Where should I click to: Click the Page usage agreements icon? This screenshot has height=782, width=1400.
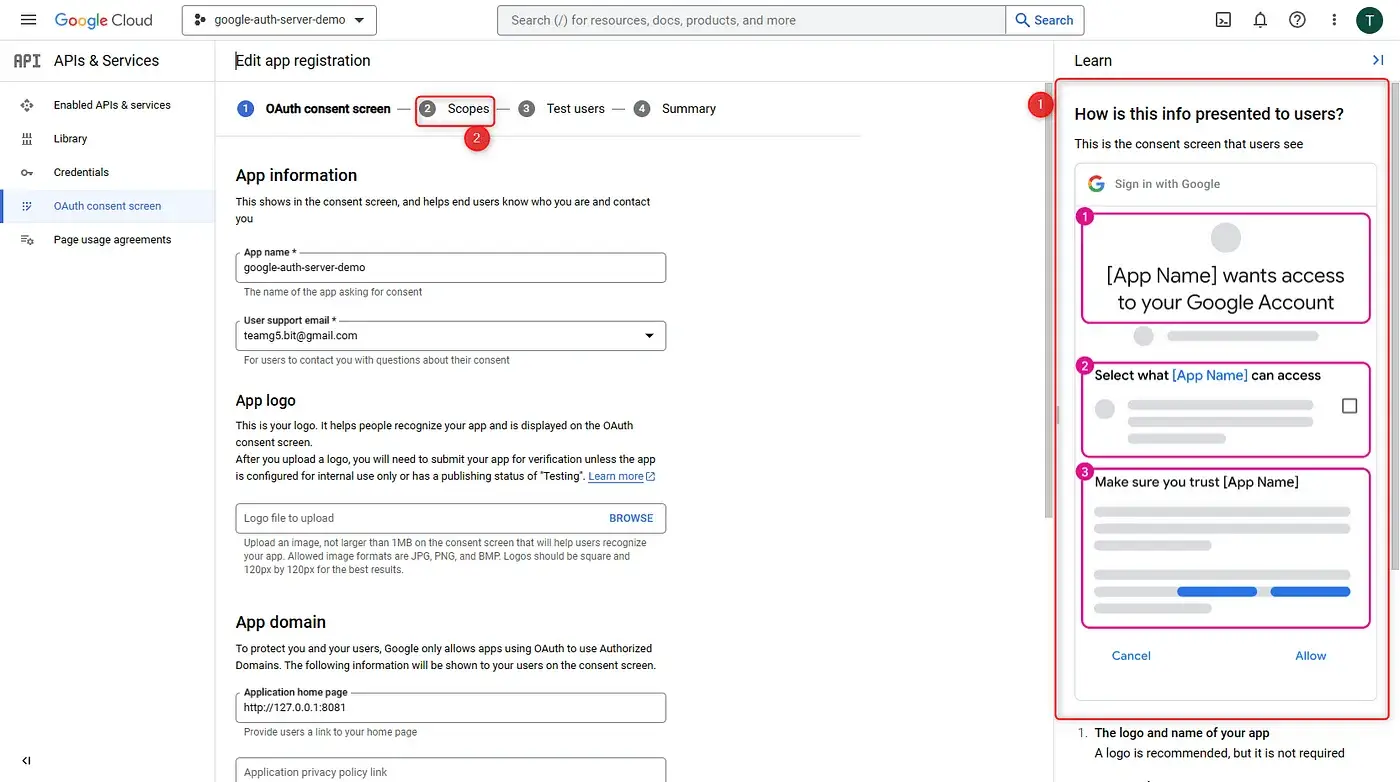click(27, 240)
